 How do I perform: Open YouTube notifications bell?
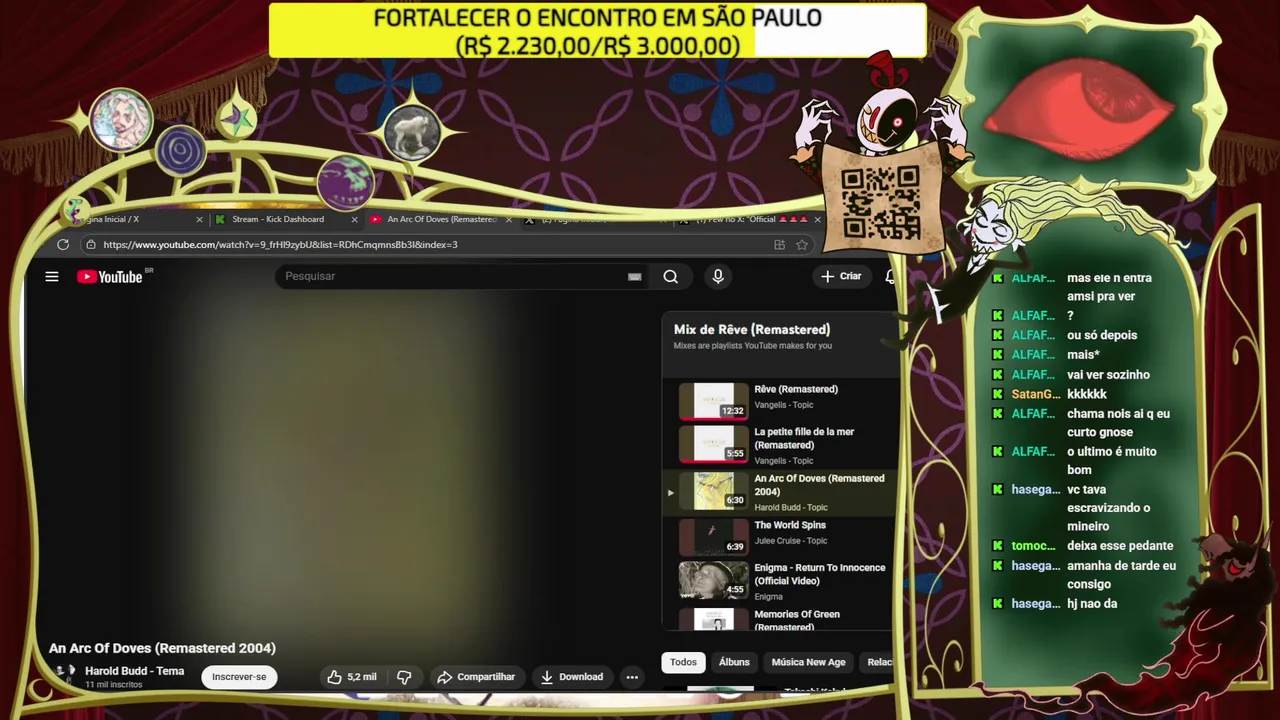[x=890, y=277]
